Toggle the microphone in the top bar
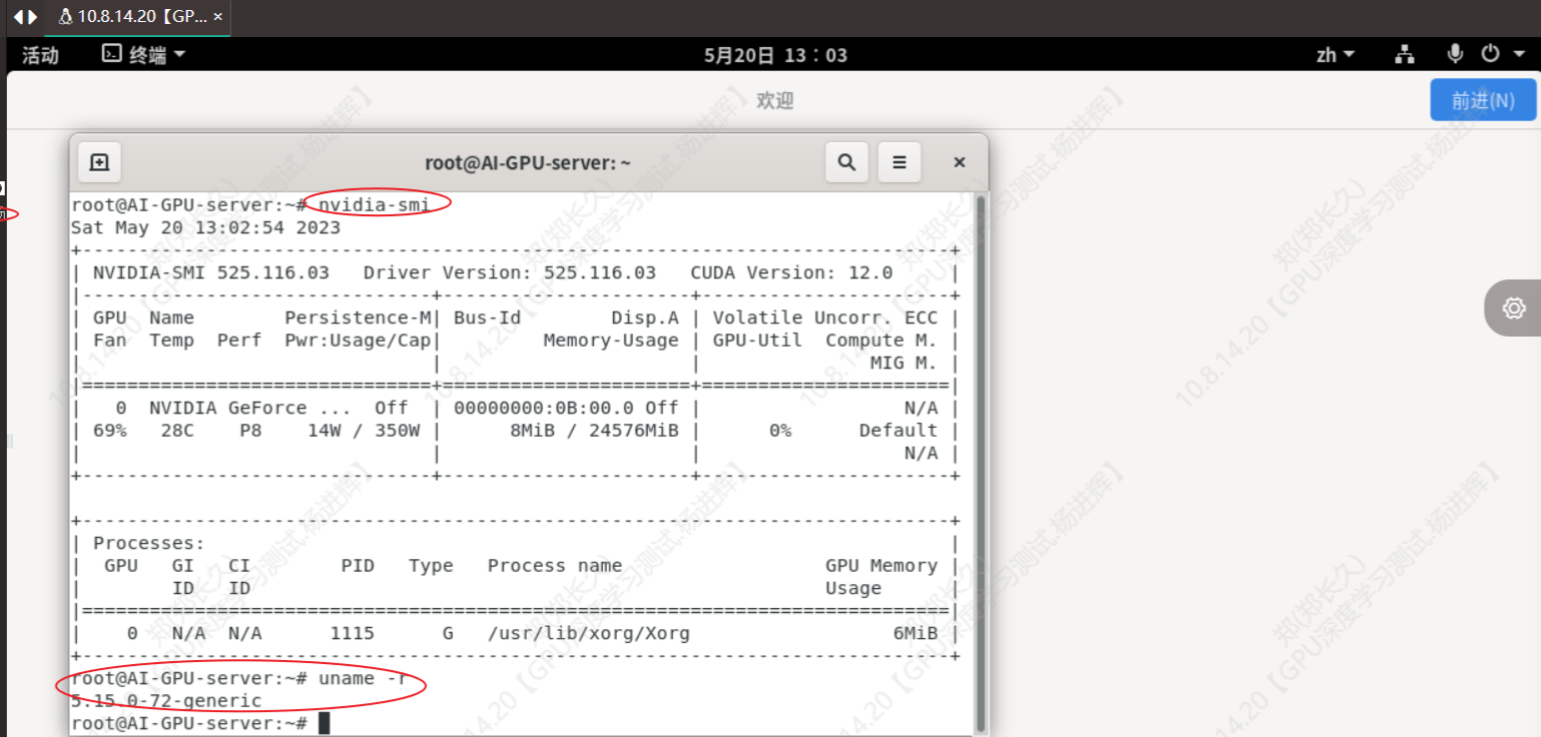The image size is (1541, 737). 1454,55
